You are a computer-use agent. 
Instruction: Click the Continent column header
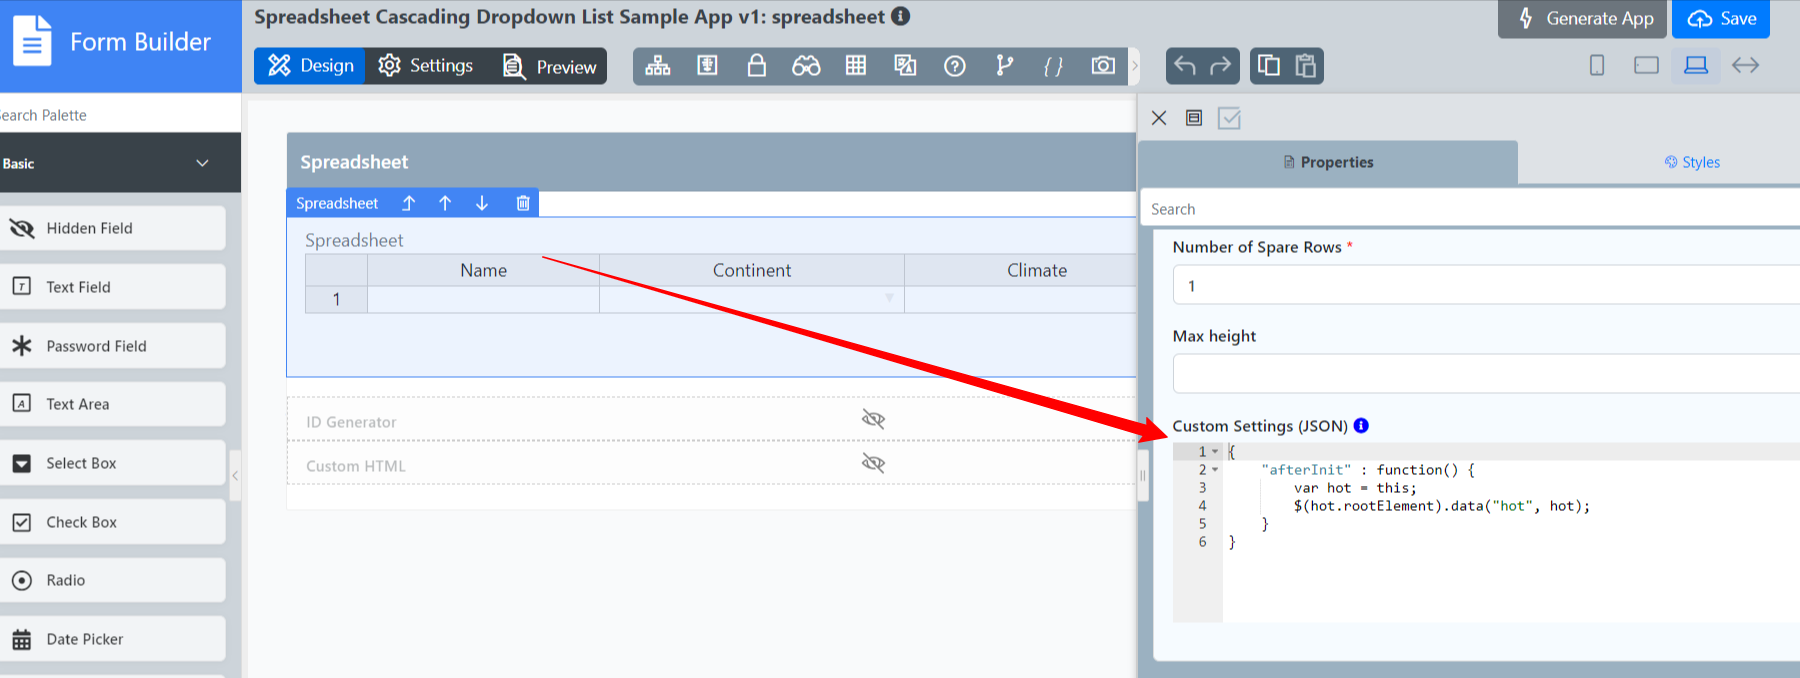pyautogui.click(x=752, y=270)
